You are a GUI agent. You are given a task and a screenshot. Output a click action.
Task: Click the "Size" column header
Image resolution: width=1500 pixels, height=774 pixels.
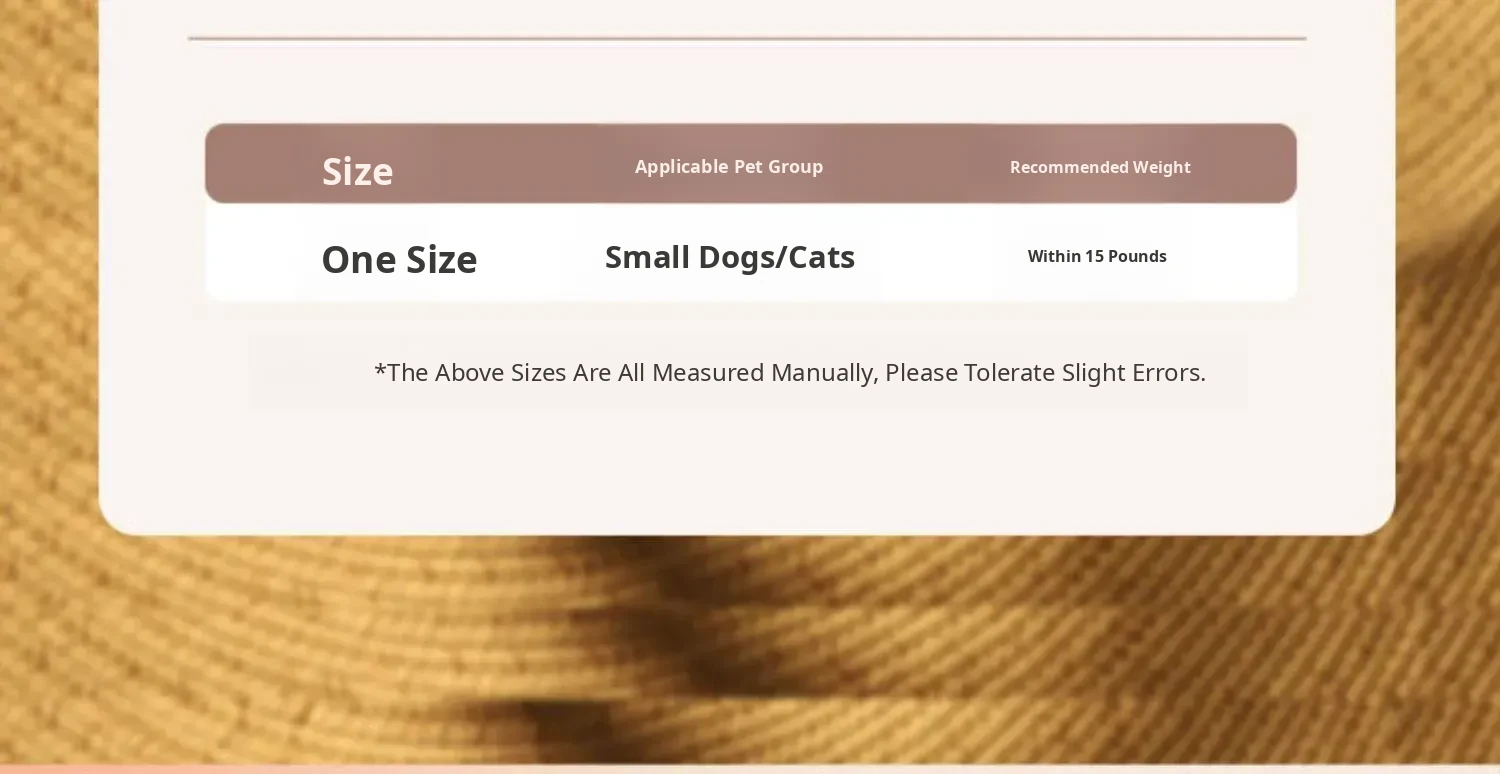(x=357, y=171)
